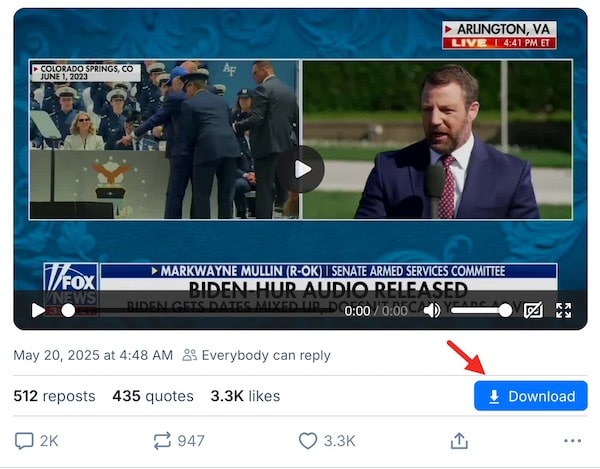View the 512 reposts list
This screenshot has height=469, width=600.
pos(54,396)
